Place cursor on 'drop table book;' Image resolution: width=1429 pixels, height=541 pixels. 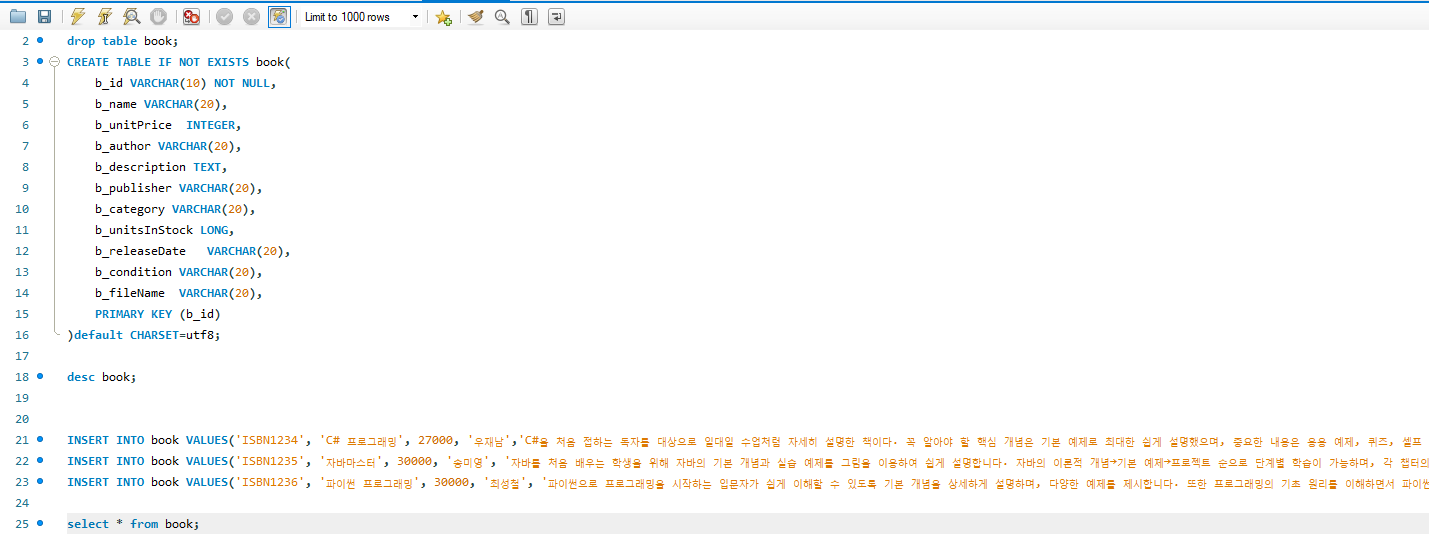[x=122, y=41]
